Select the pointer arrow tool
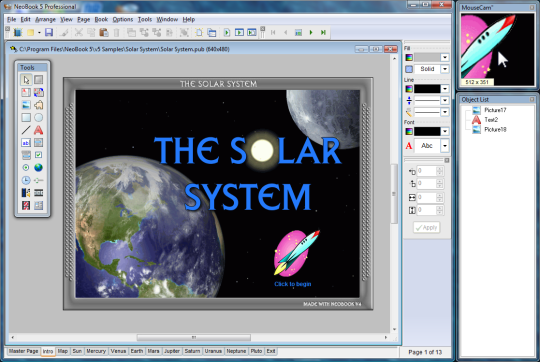The height and width of the screenshot is (362, 540). (x=26, y=80)
